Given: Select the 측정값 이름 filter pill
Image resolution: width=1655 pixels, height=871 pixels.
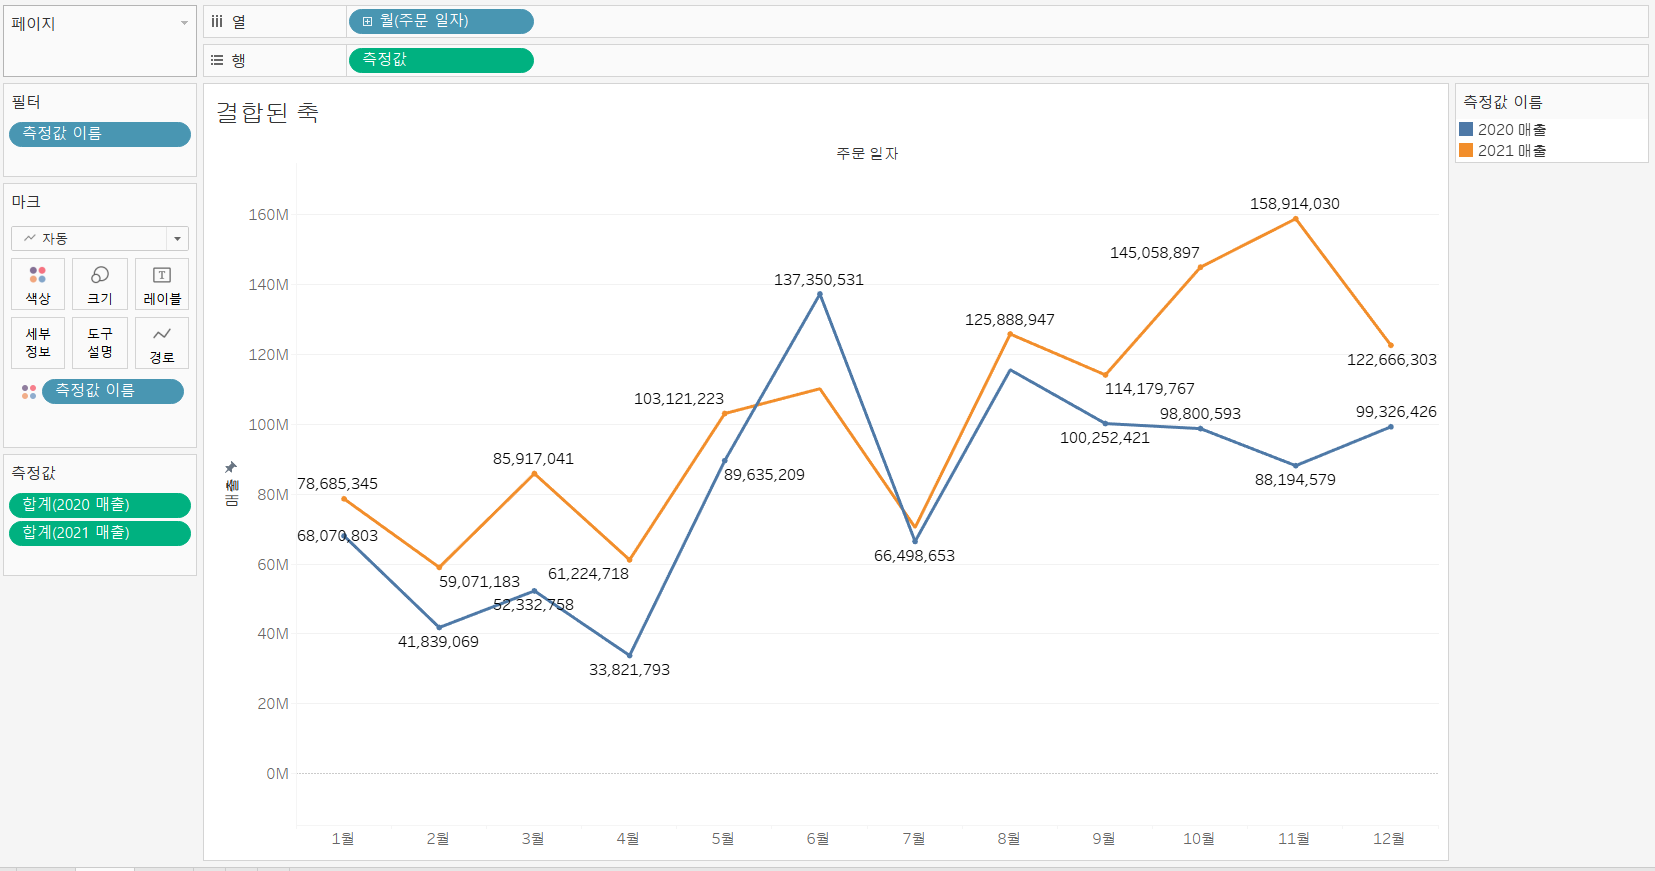Looking at the screenshot, I should click(100, 134).
